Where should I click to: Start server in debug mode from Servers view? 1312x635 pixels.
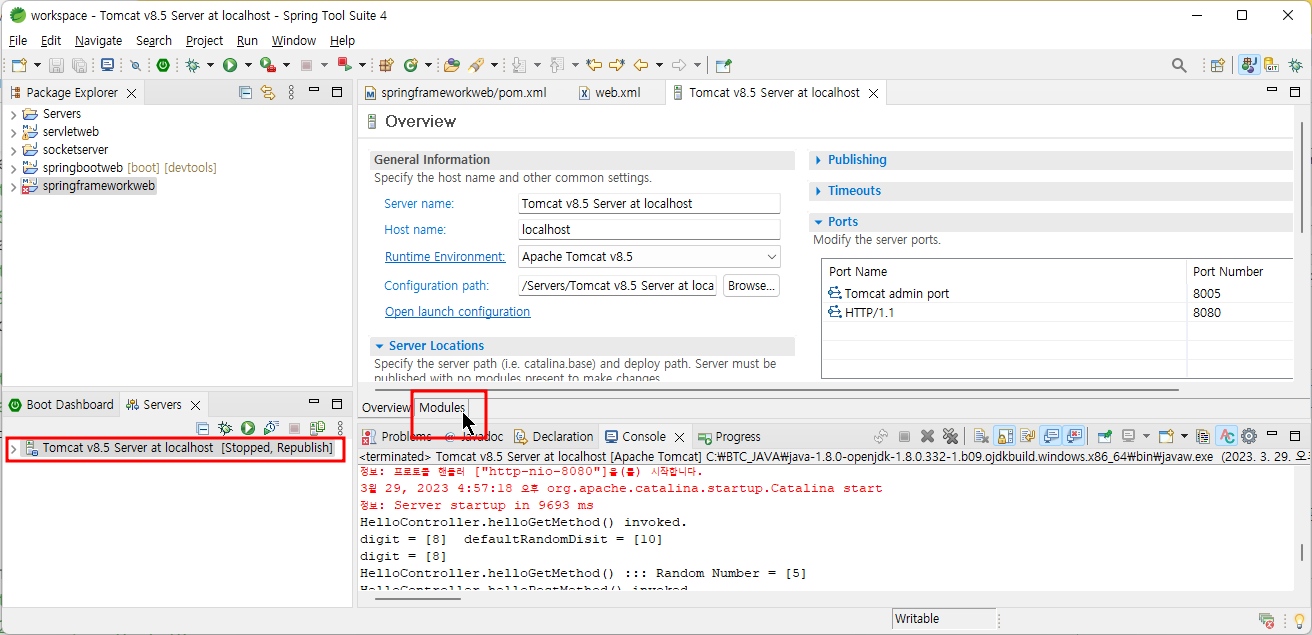click(226, 428)
